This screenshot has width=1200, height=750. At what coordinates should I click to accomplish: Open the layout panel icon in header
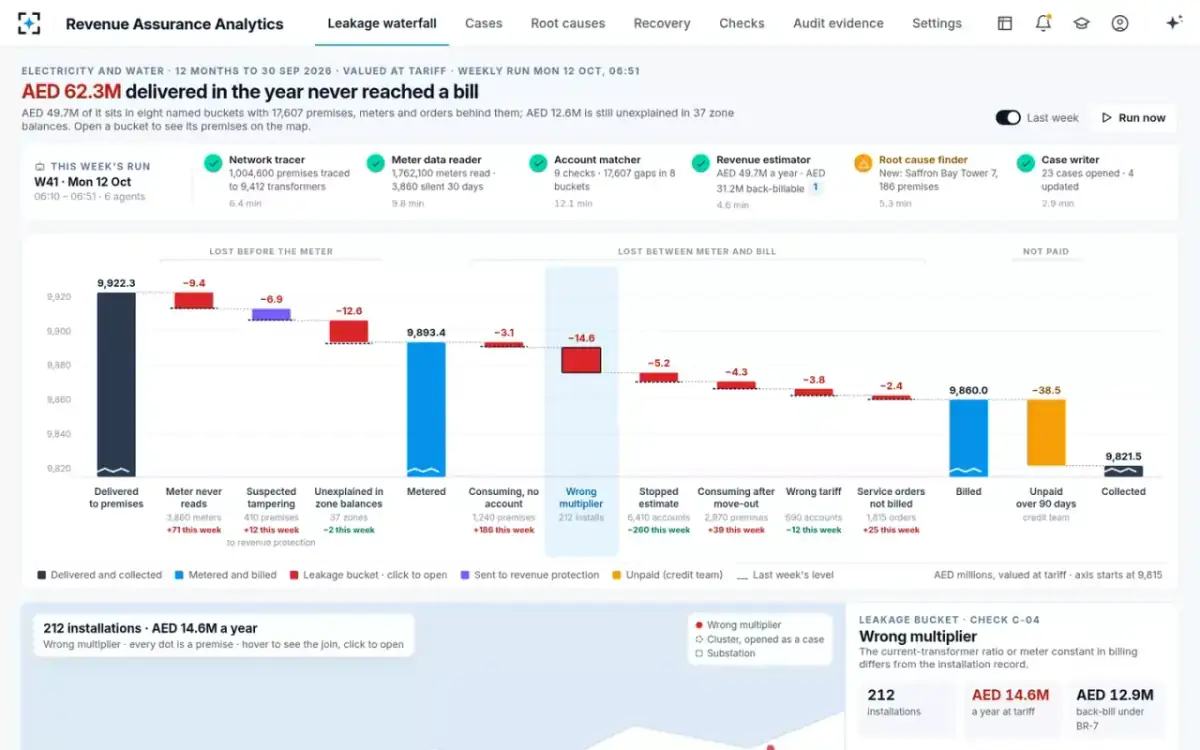1005,23
